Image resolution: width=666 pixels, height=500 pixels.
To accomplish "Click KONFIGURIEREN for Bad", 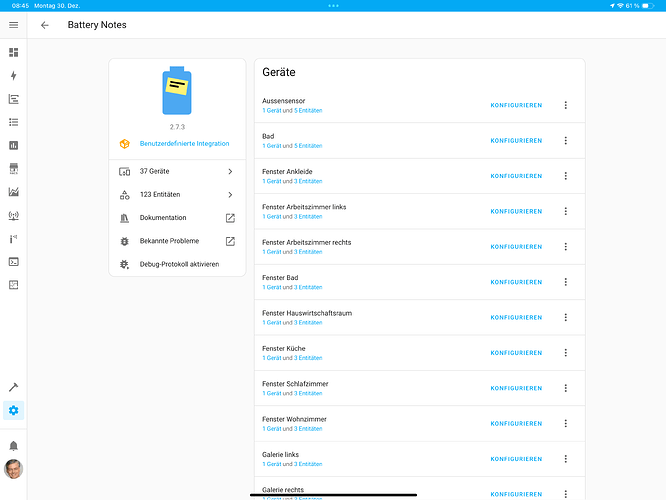I will [x=516, y=141].
